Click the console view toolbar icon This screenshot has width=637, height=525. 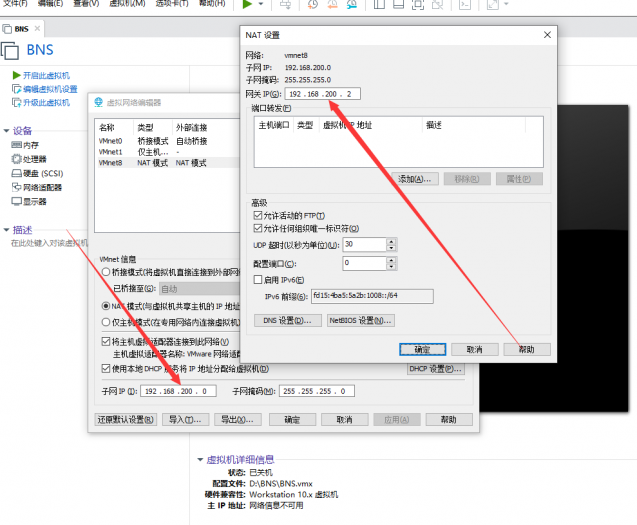[x=465, y=4]
